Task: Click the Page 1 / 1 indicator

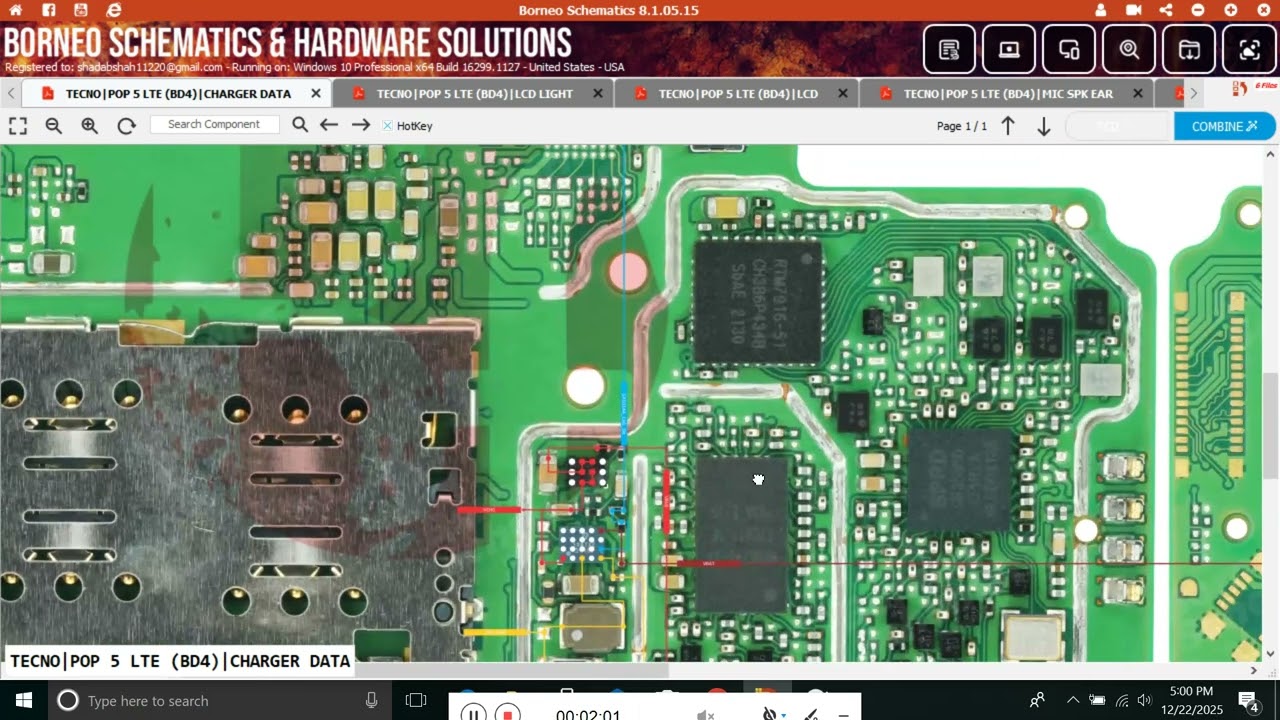Action: [961, 126]
